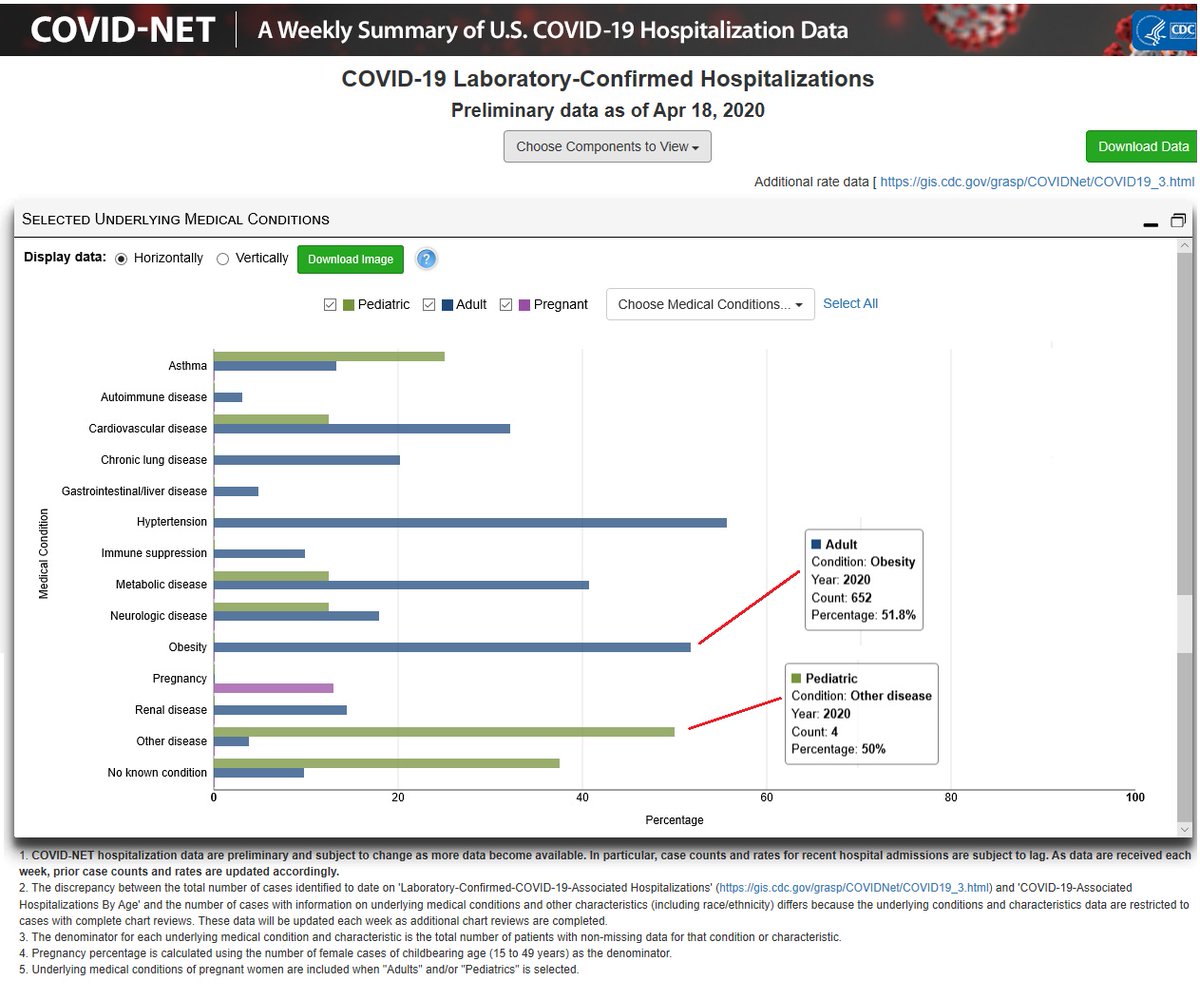Click the purple Pregnant legend square
Screen dimensions: 1200x1000
coord(524,305)
